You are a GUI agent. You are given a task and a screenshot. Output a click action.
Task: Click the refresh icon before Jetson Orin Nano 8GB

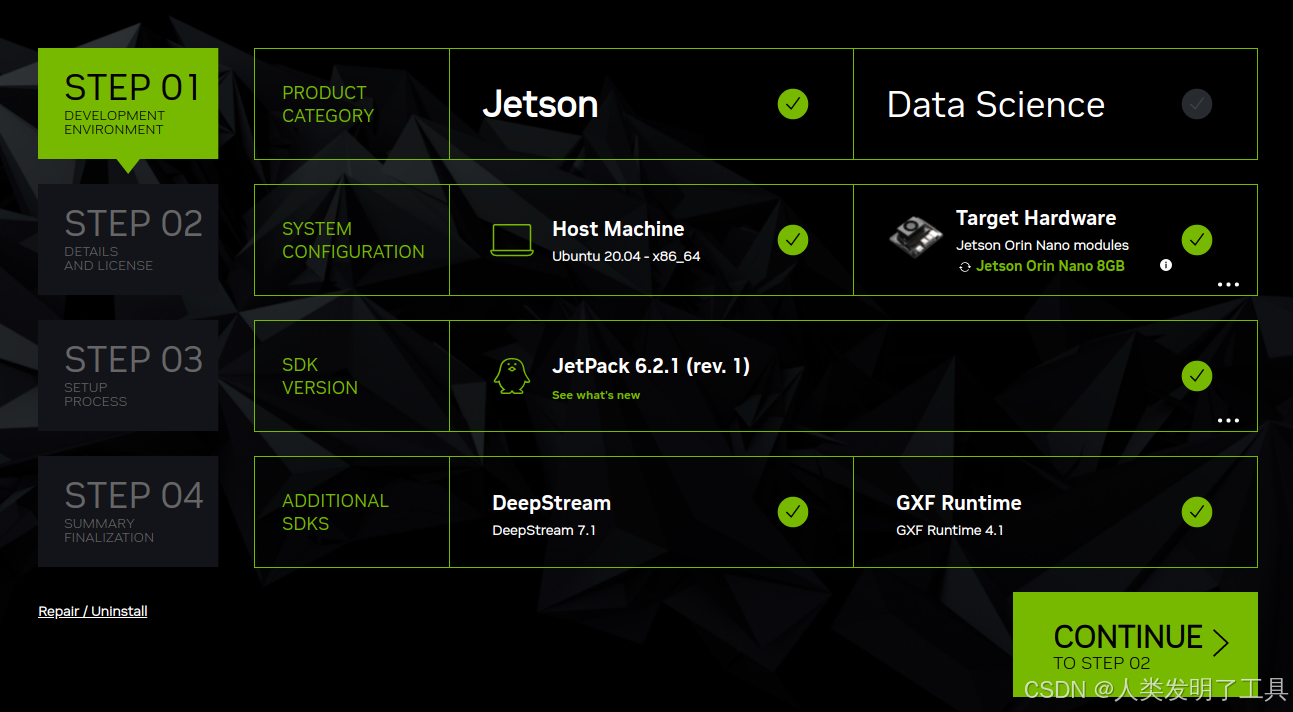coord(964,267)
